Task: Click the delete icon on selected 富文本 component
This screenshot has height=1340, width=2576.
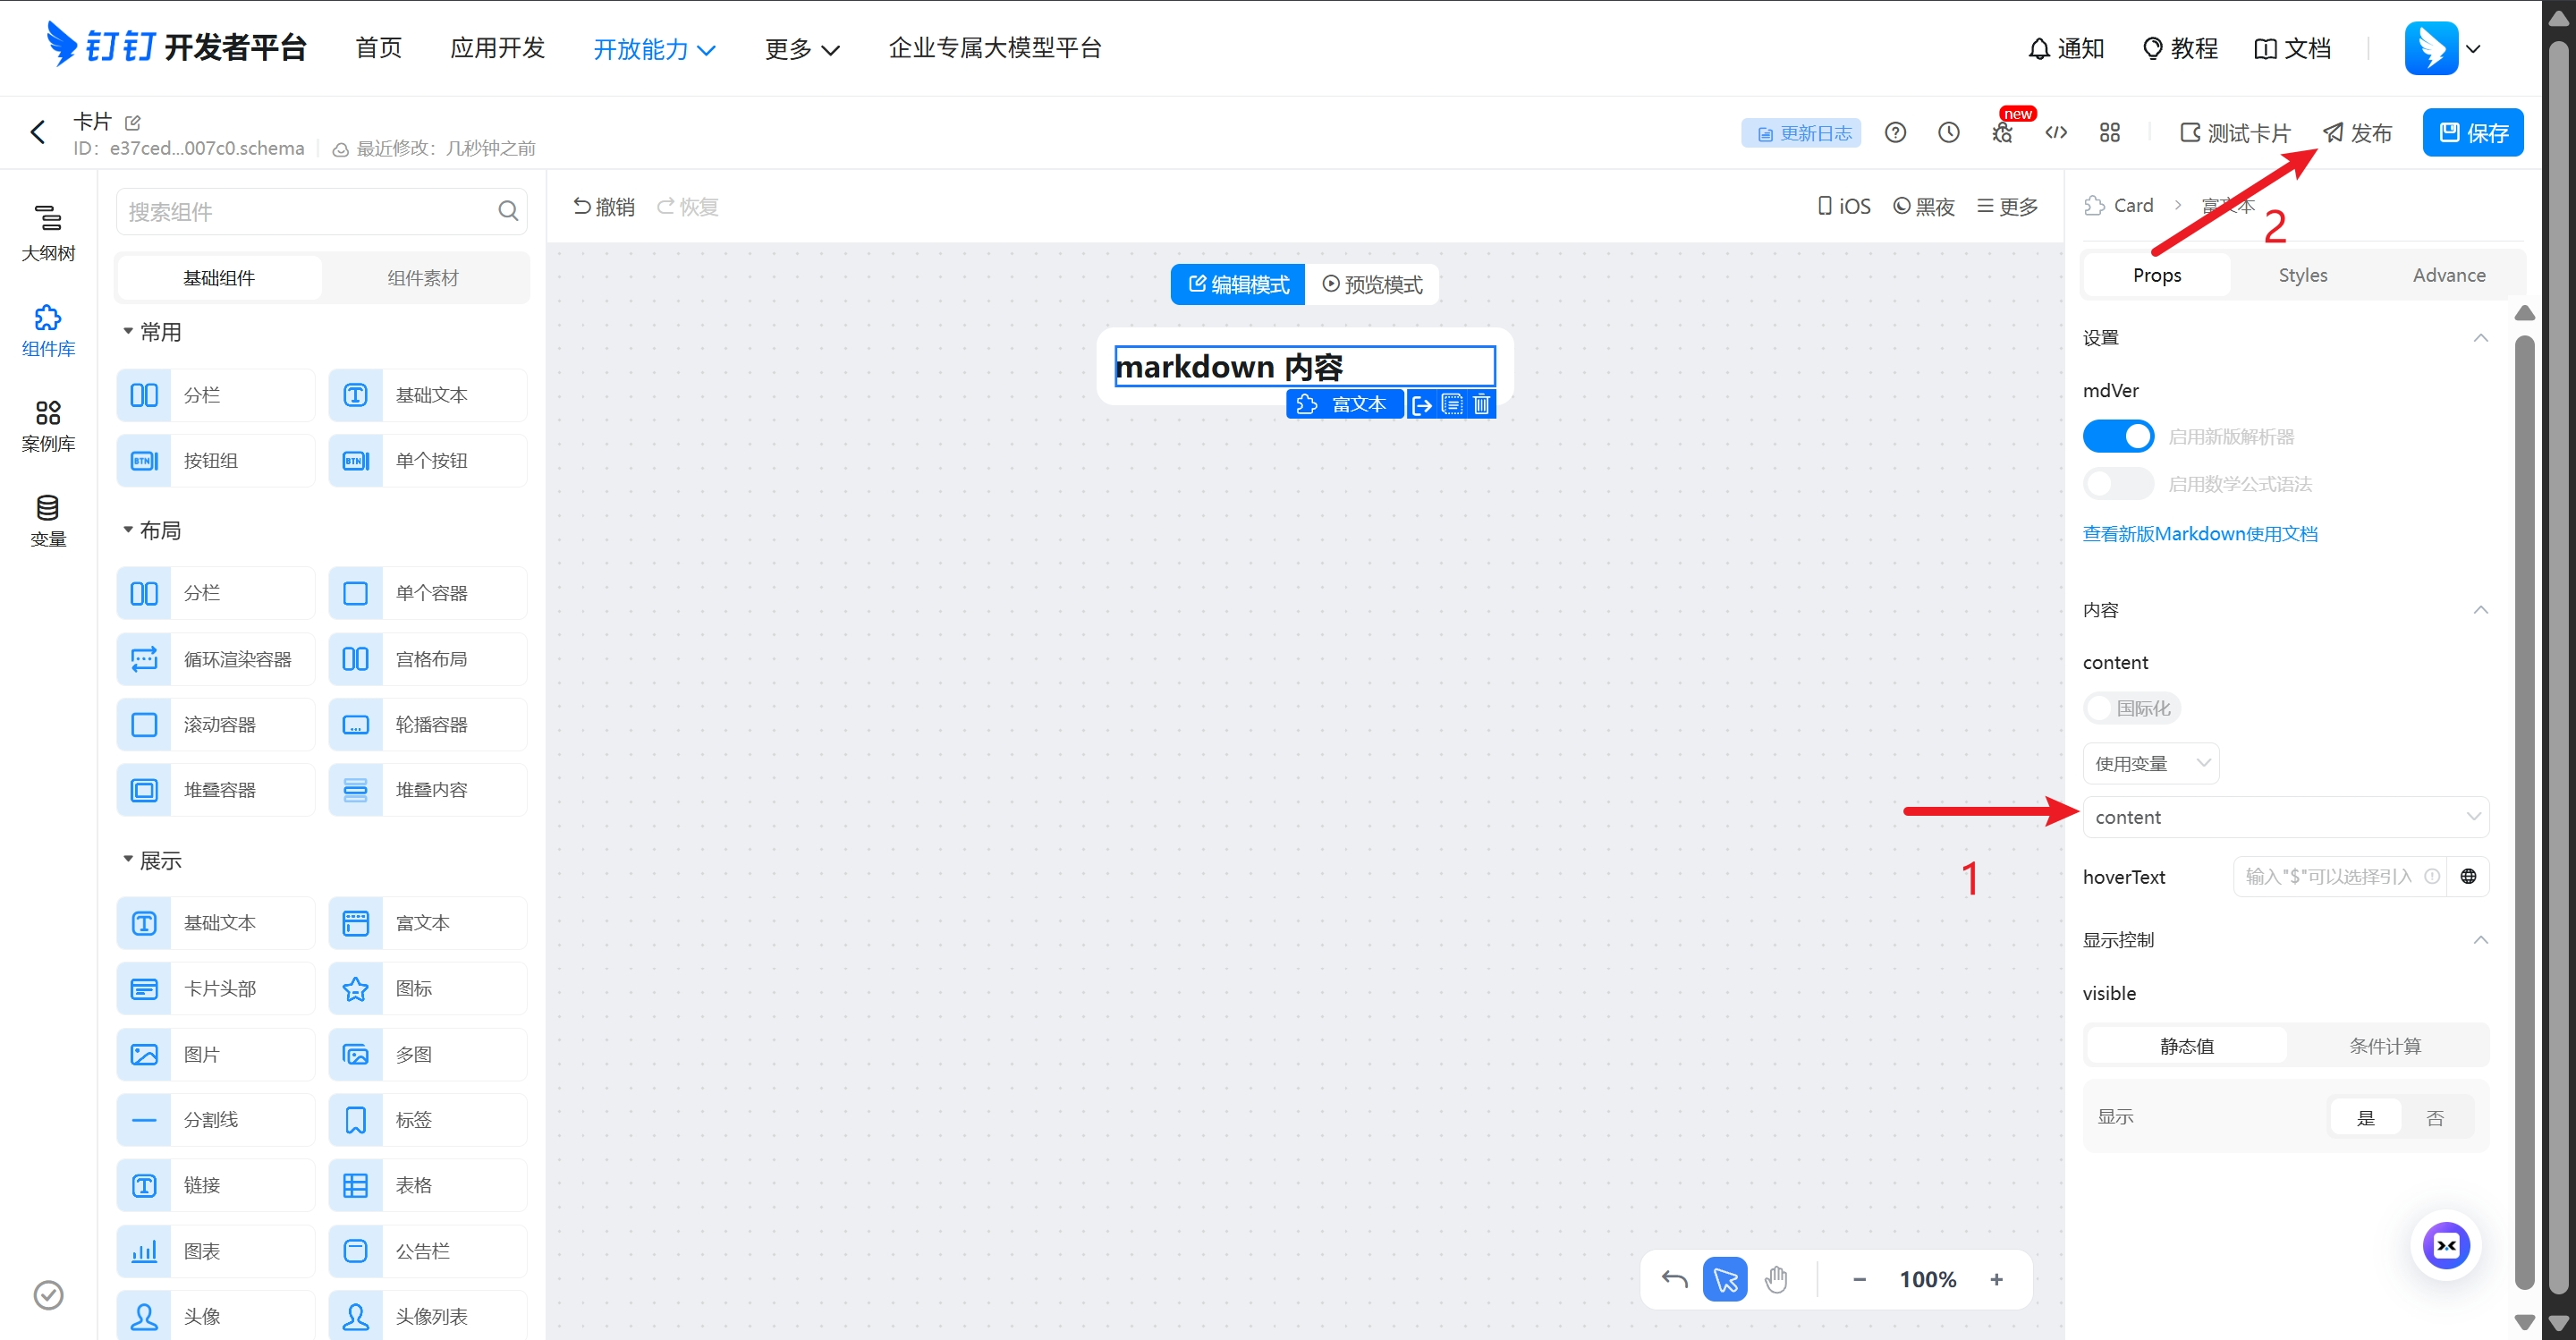Action: [1481, 404]
